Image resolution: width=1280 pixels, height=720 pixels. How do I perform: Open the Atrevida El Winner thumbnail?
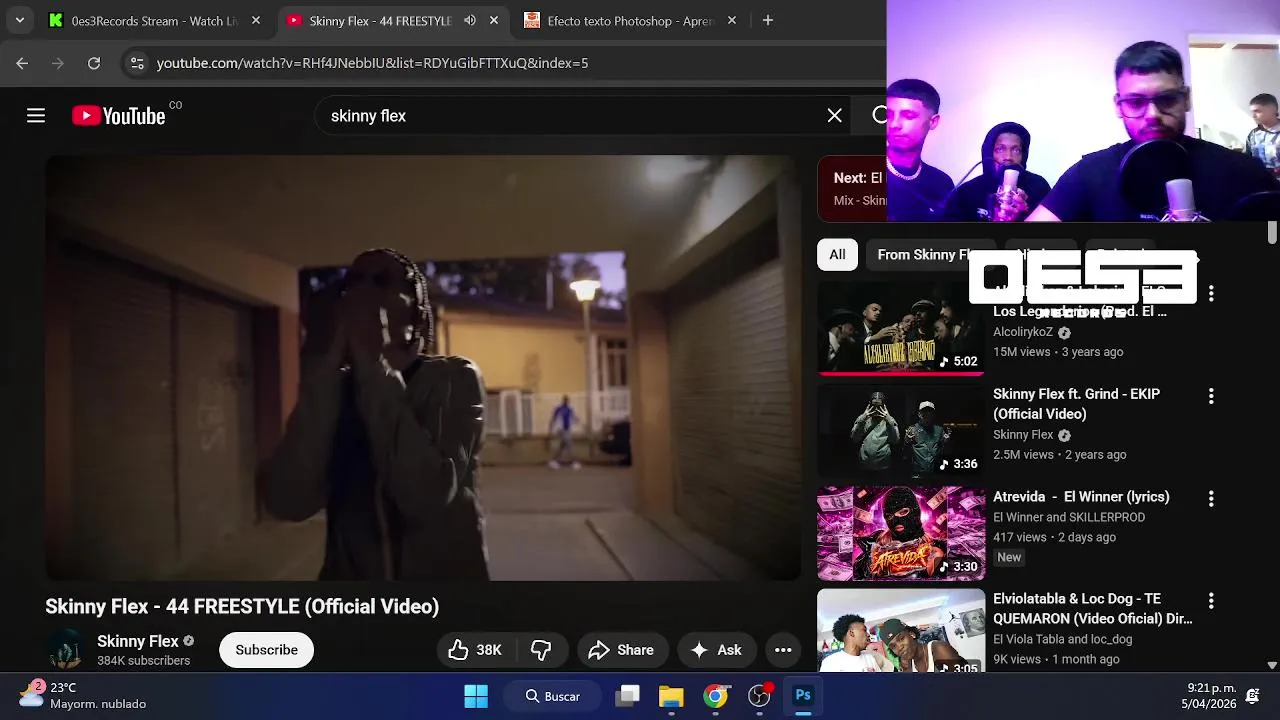(x=901, y=533)
